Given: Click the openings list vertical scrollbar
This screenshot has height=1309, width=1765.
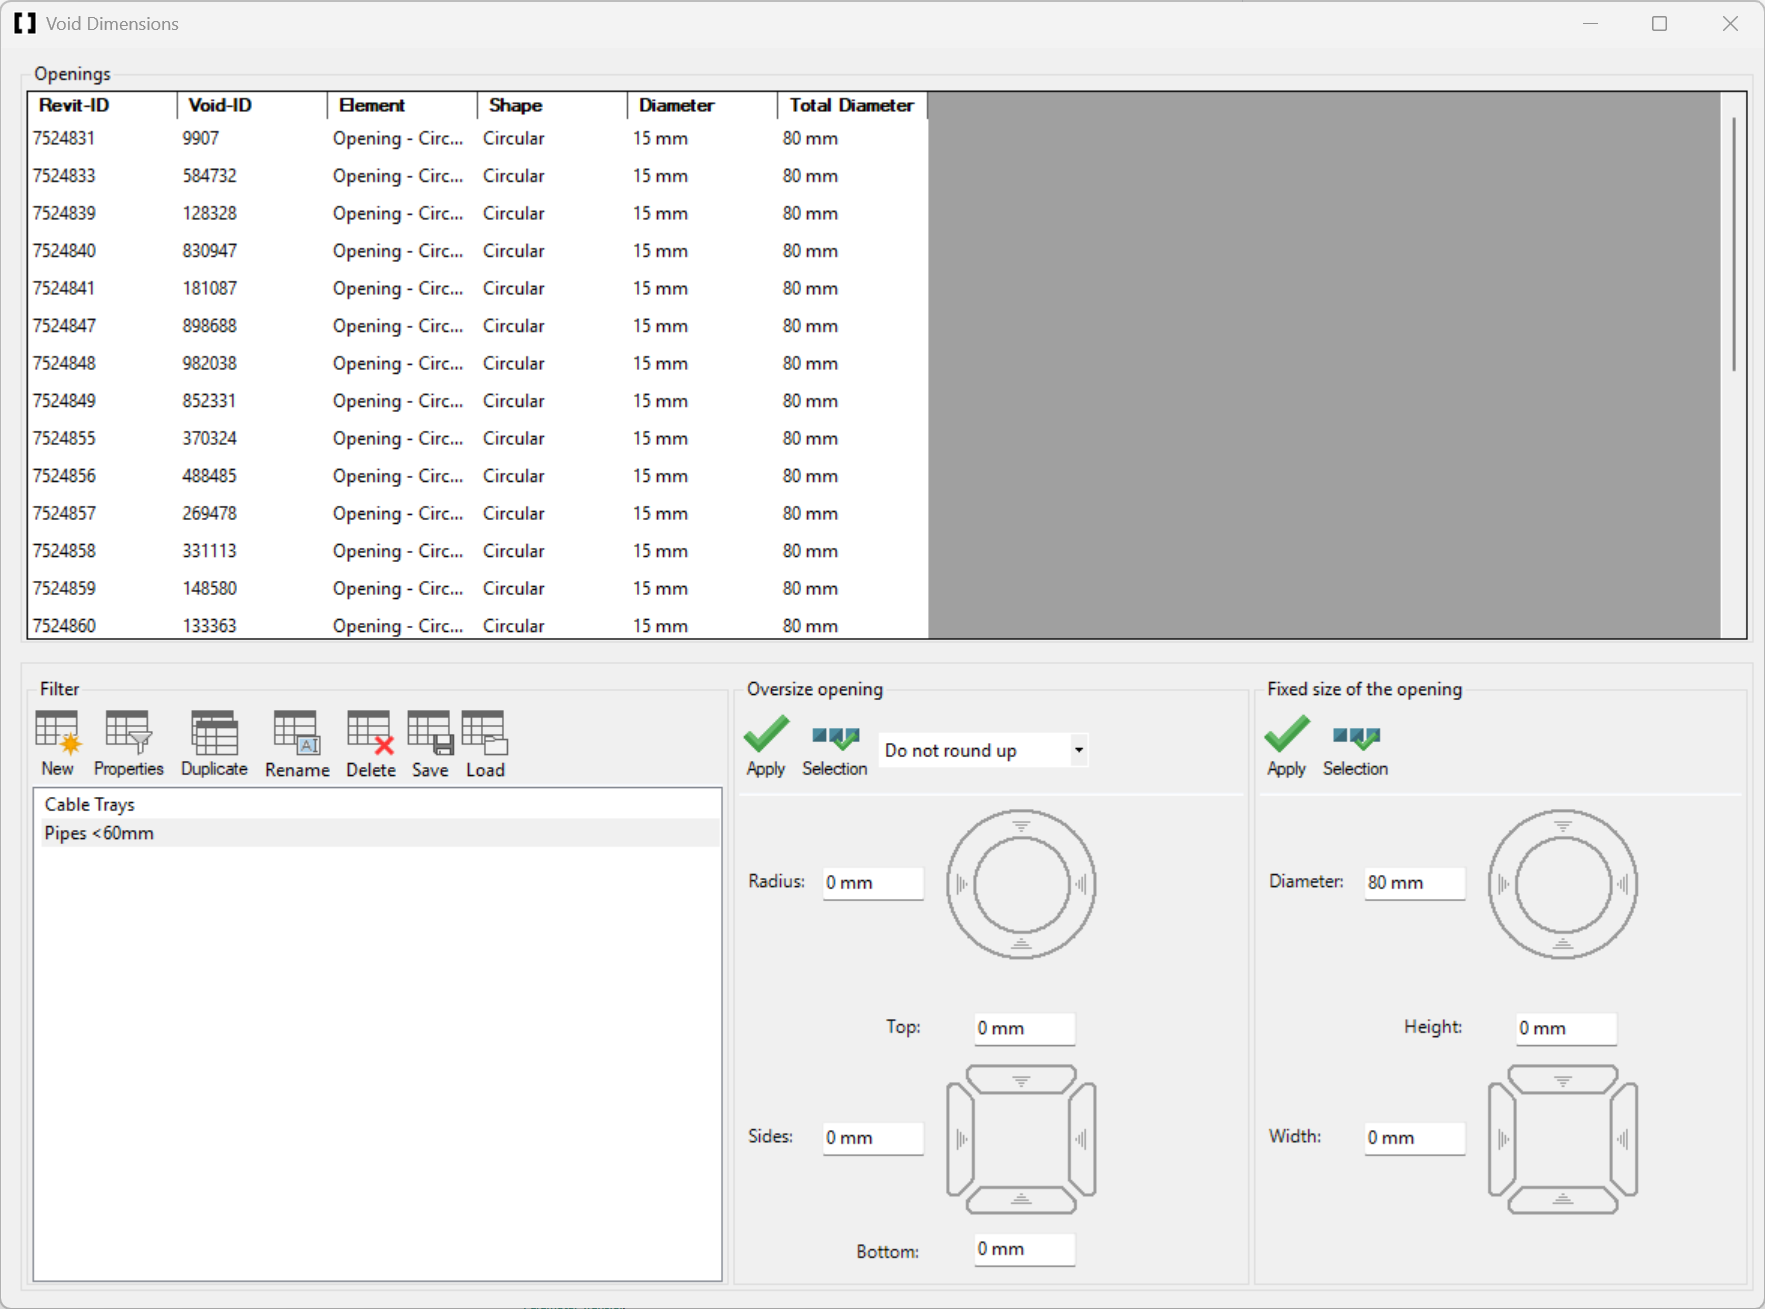Looking at the screenshot, I should tap(1733, 245).
